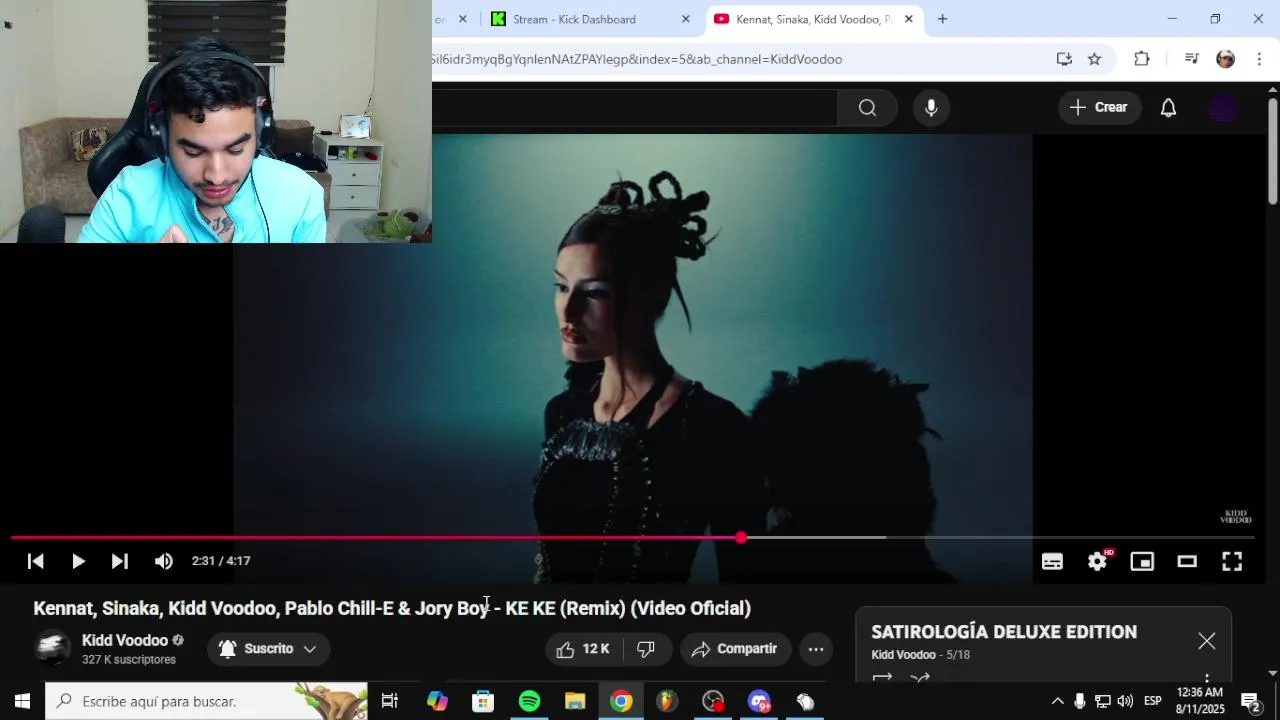1280x720 pixels.
Task: Open network tray icon
Action: pos(1102,701)
